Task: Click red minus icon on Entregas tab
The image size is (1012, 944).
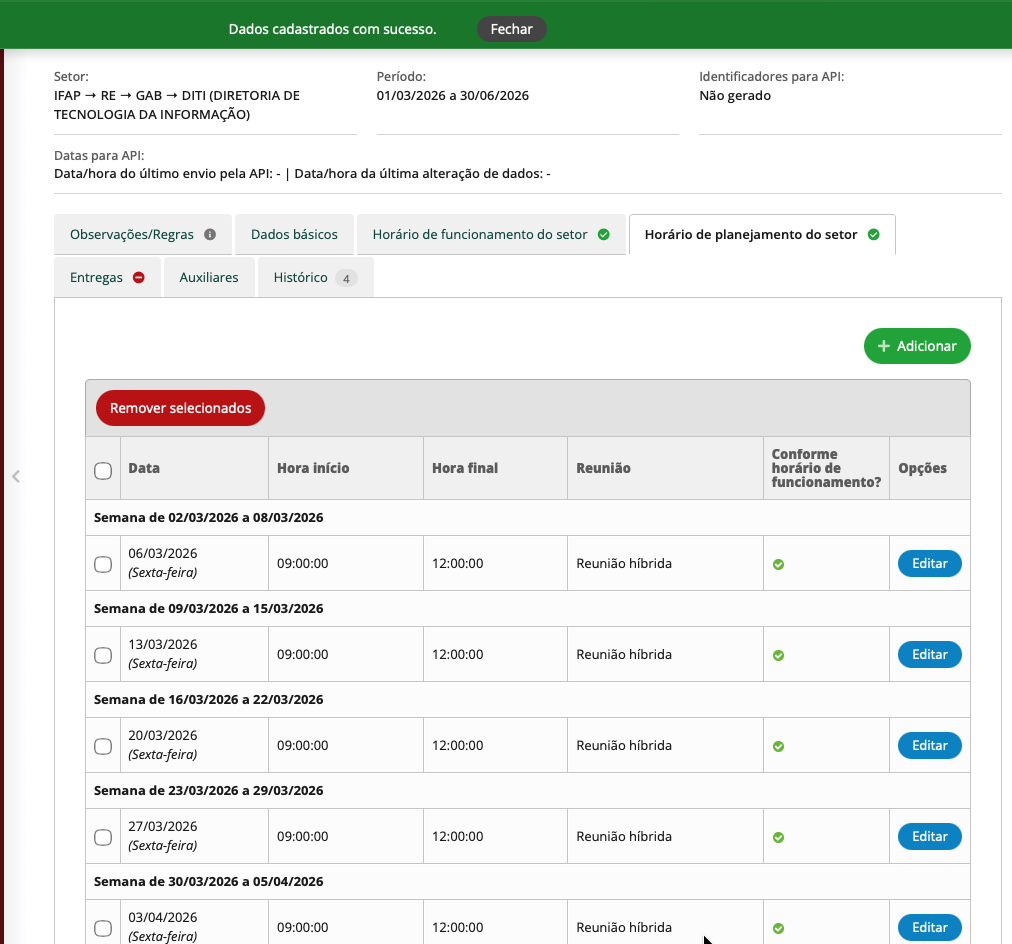Action: 139,278
